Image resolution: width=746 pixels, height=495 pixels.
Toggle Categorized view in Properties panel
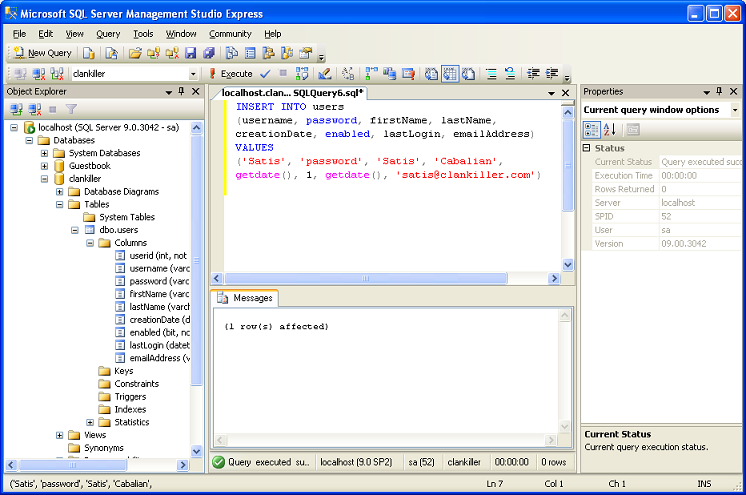tap(592, 129)
